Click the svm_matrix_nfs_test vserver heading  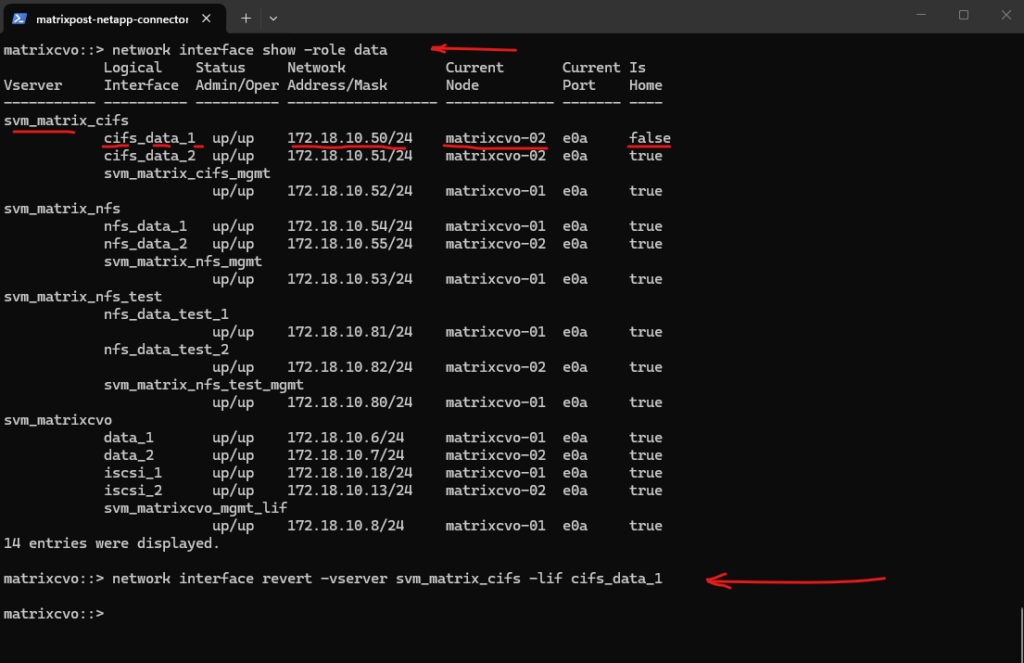82,297
